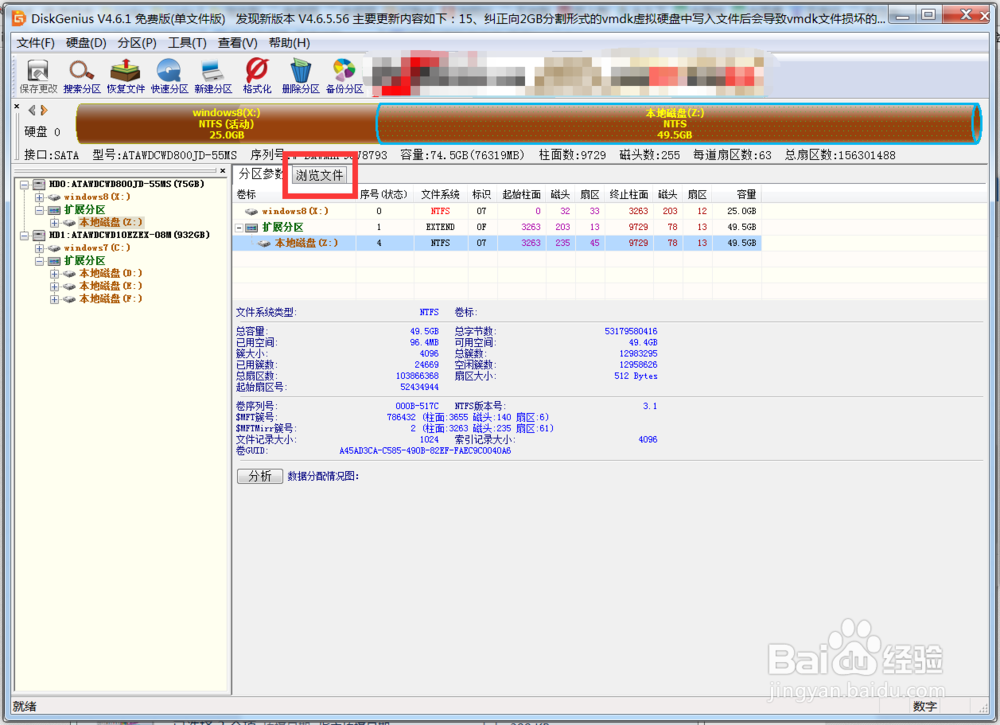1000x725 pixels.
Task: Click the 分析 (Analyze) button
Action: coord(260,476)
